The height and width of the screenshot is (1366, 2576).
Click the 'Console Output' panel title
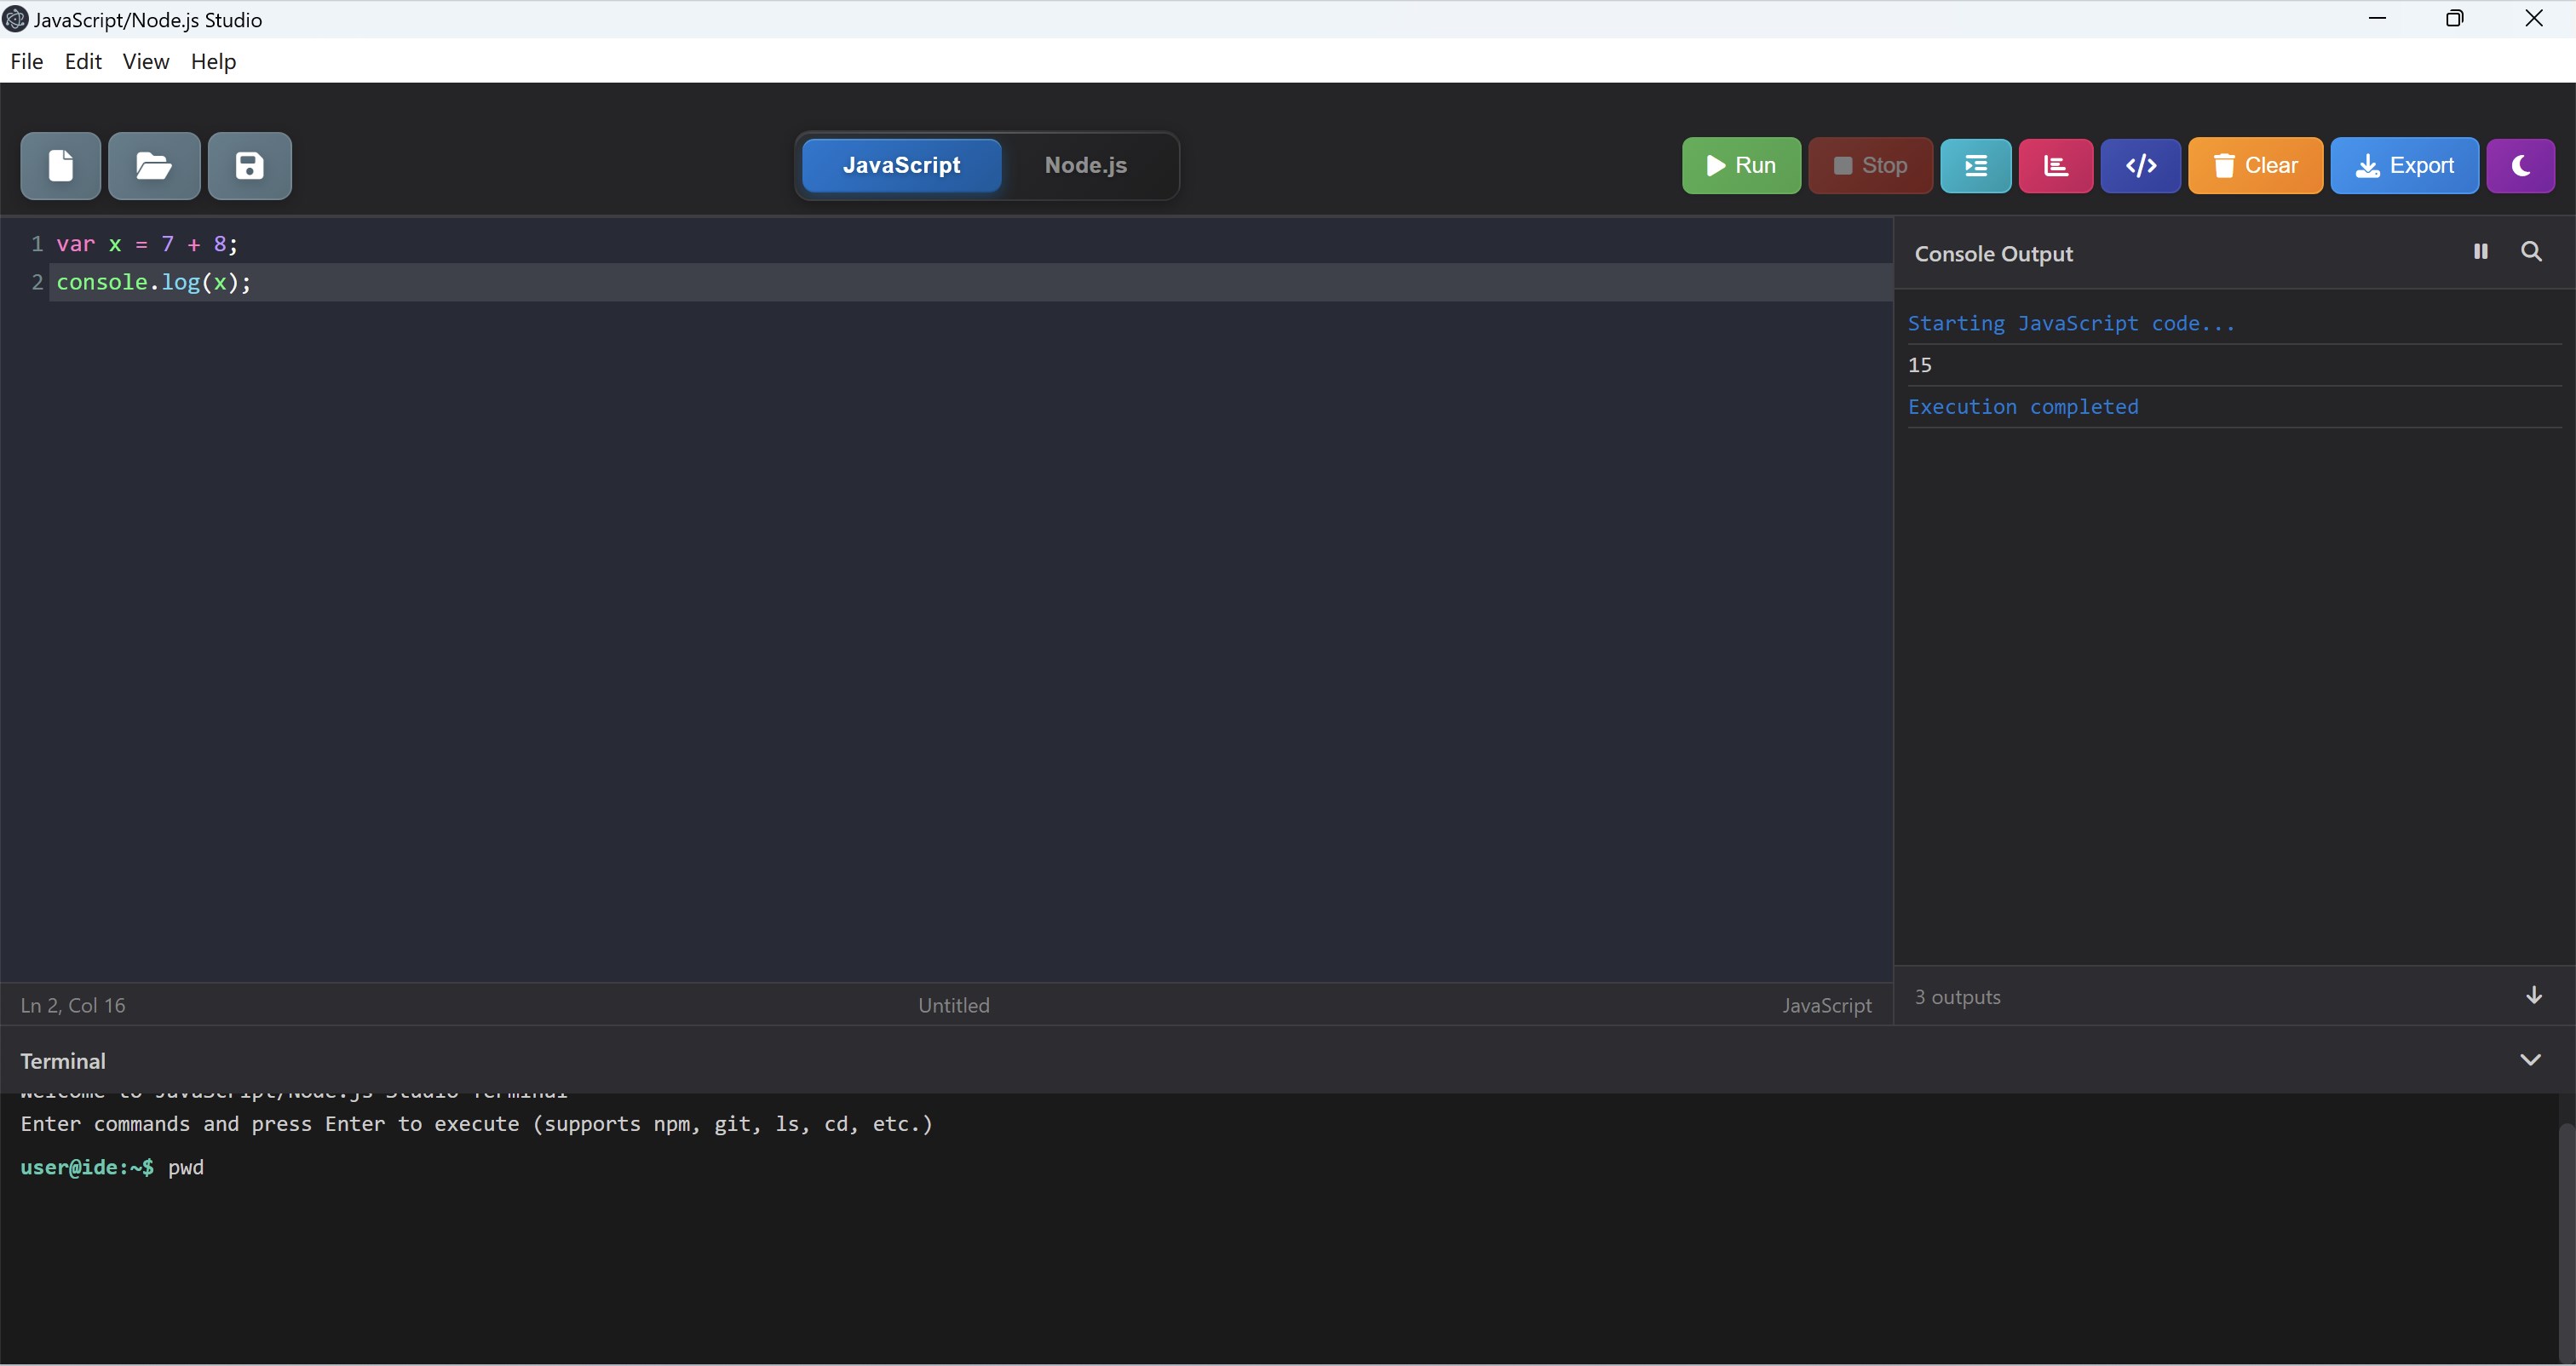pyautogui.click(x=1993, y=254)
